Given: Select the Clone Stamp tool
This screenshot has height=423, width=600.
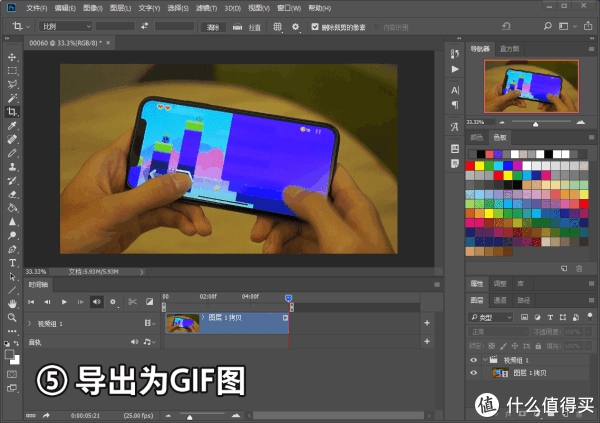Looking at the screenshot, I should pos(12,167).
